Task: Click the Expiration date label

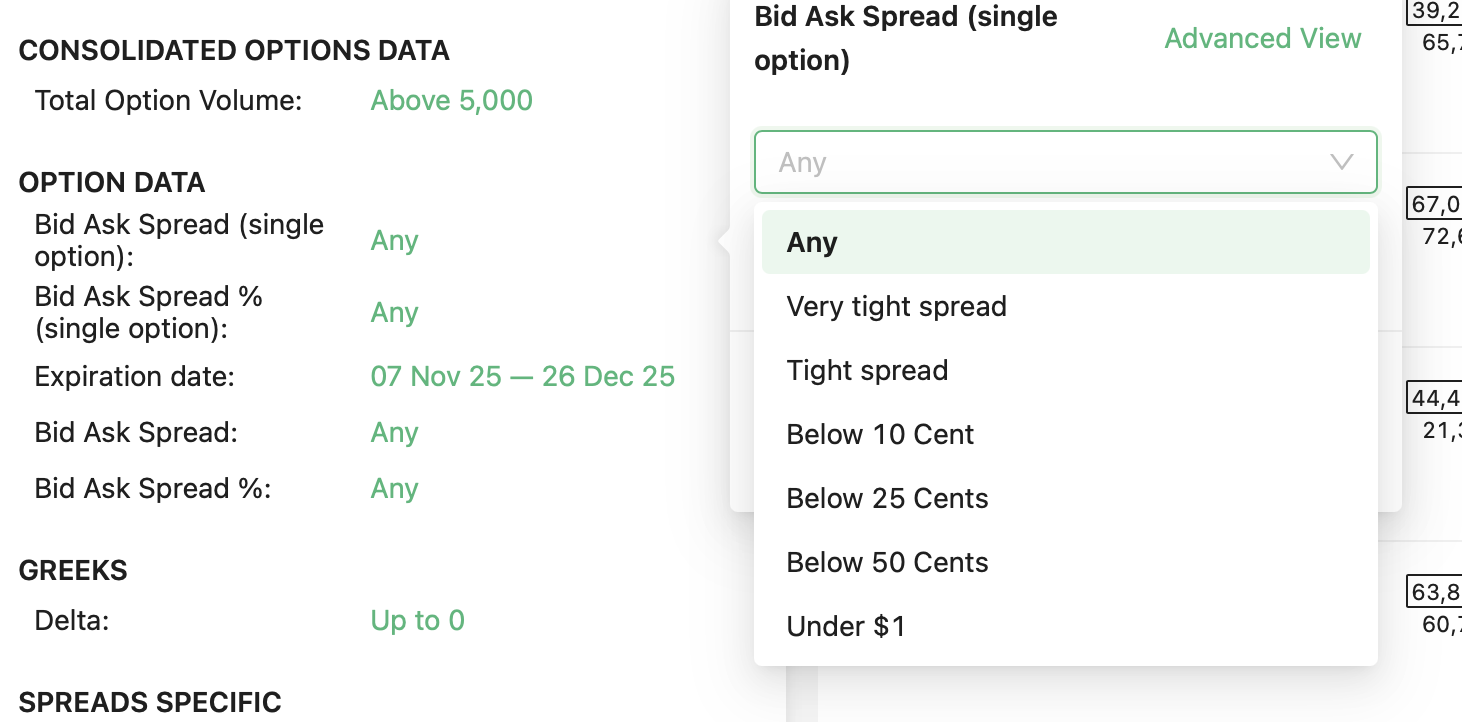Action: coord(134,376)
